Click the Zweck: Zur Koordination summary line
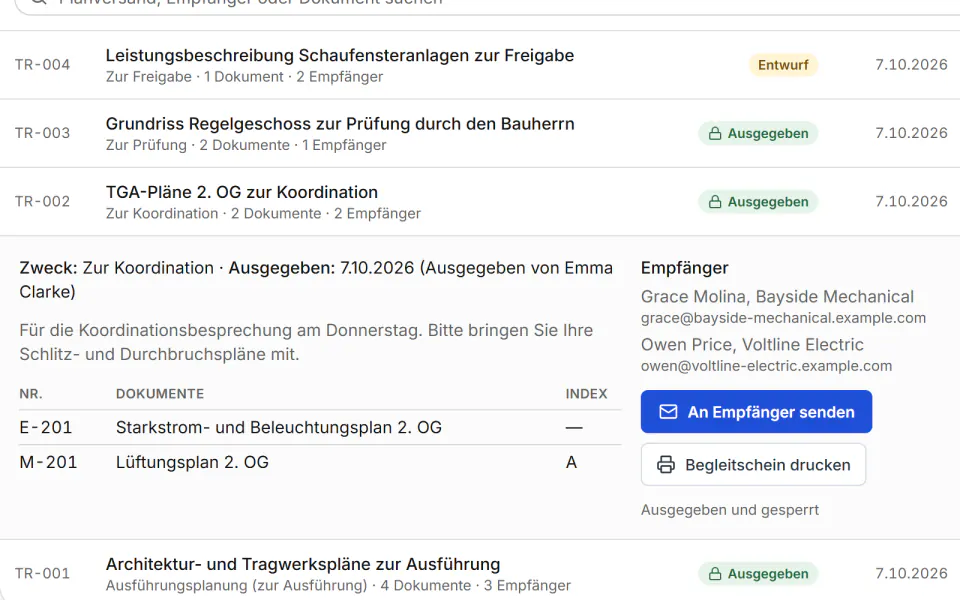This screenshot has height=600, width=960. (x=316, y=280)
